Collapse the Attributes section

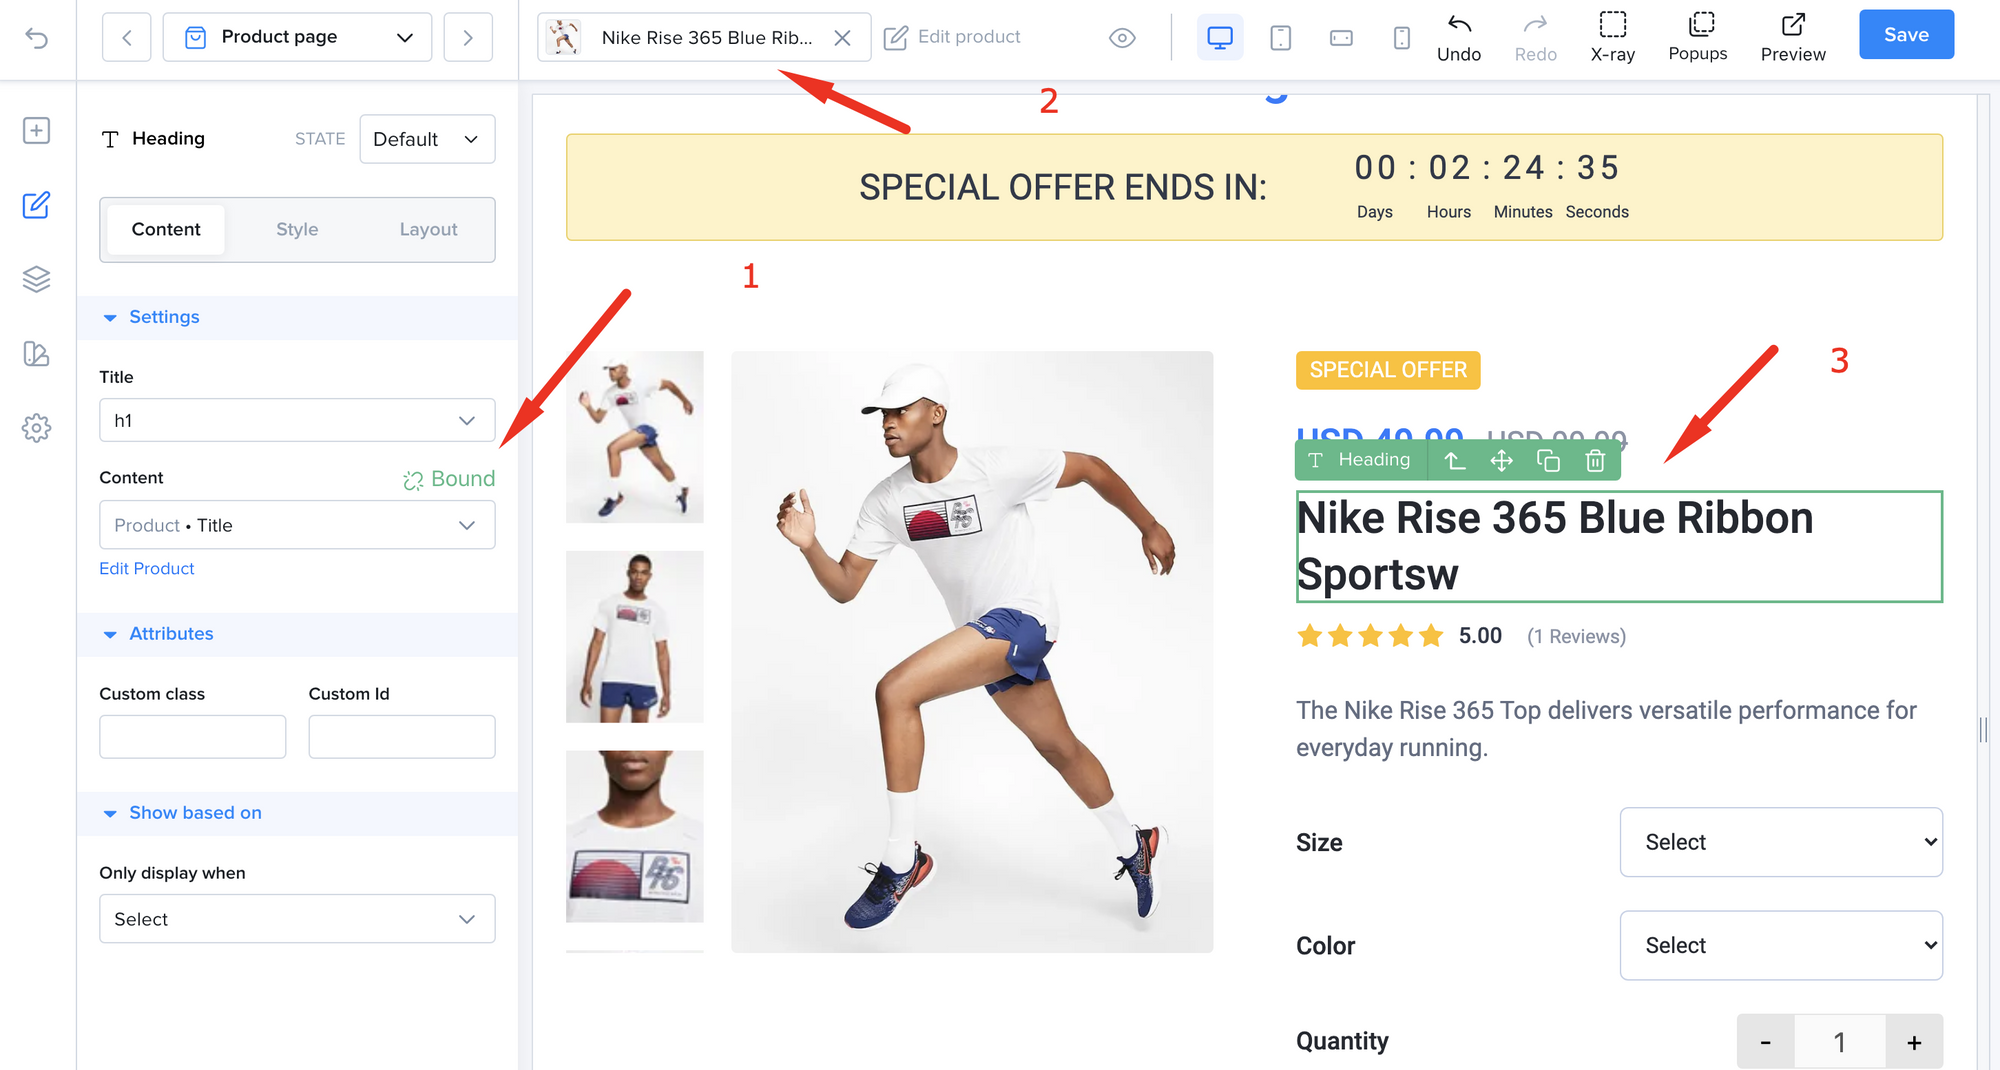click(x=297, y=635)
